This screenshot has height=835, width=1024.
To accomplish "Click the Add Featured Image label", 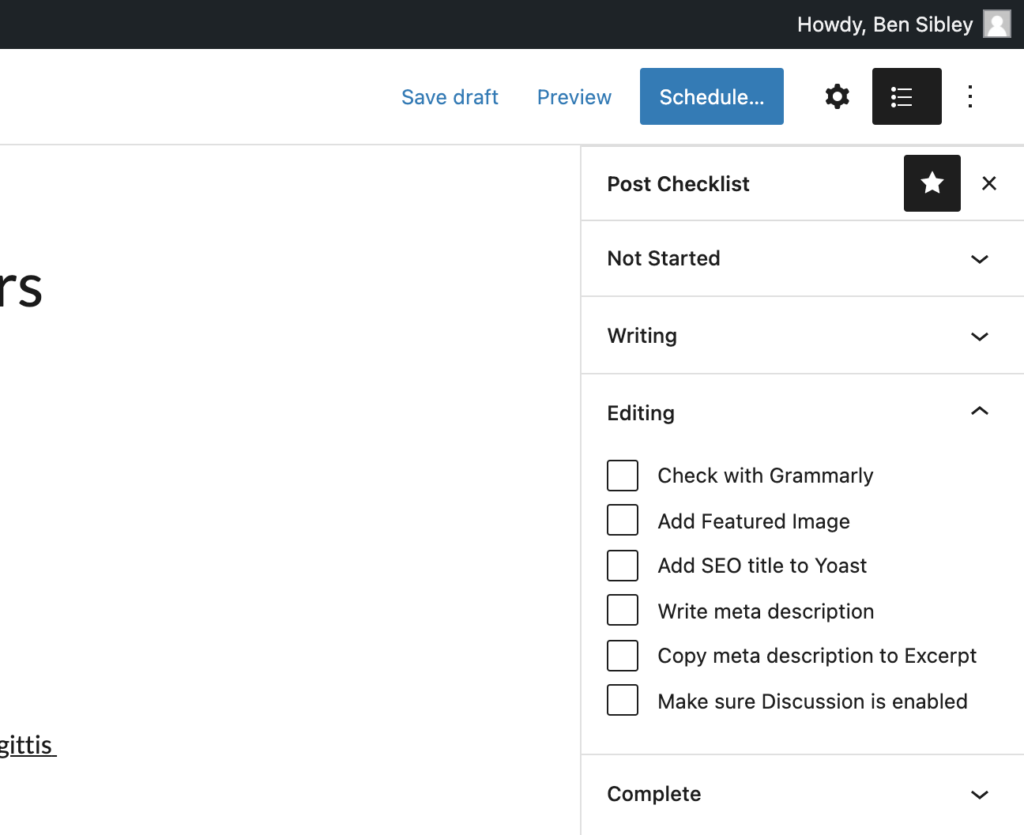I will [754, 521].
